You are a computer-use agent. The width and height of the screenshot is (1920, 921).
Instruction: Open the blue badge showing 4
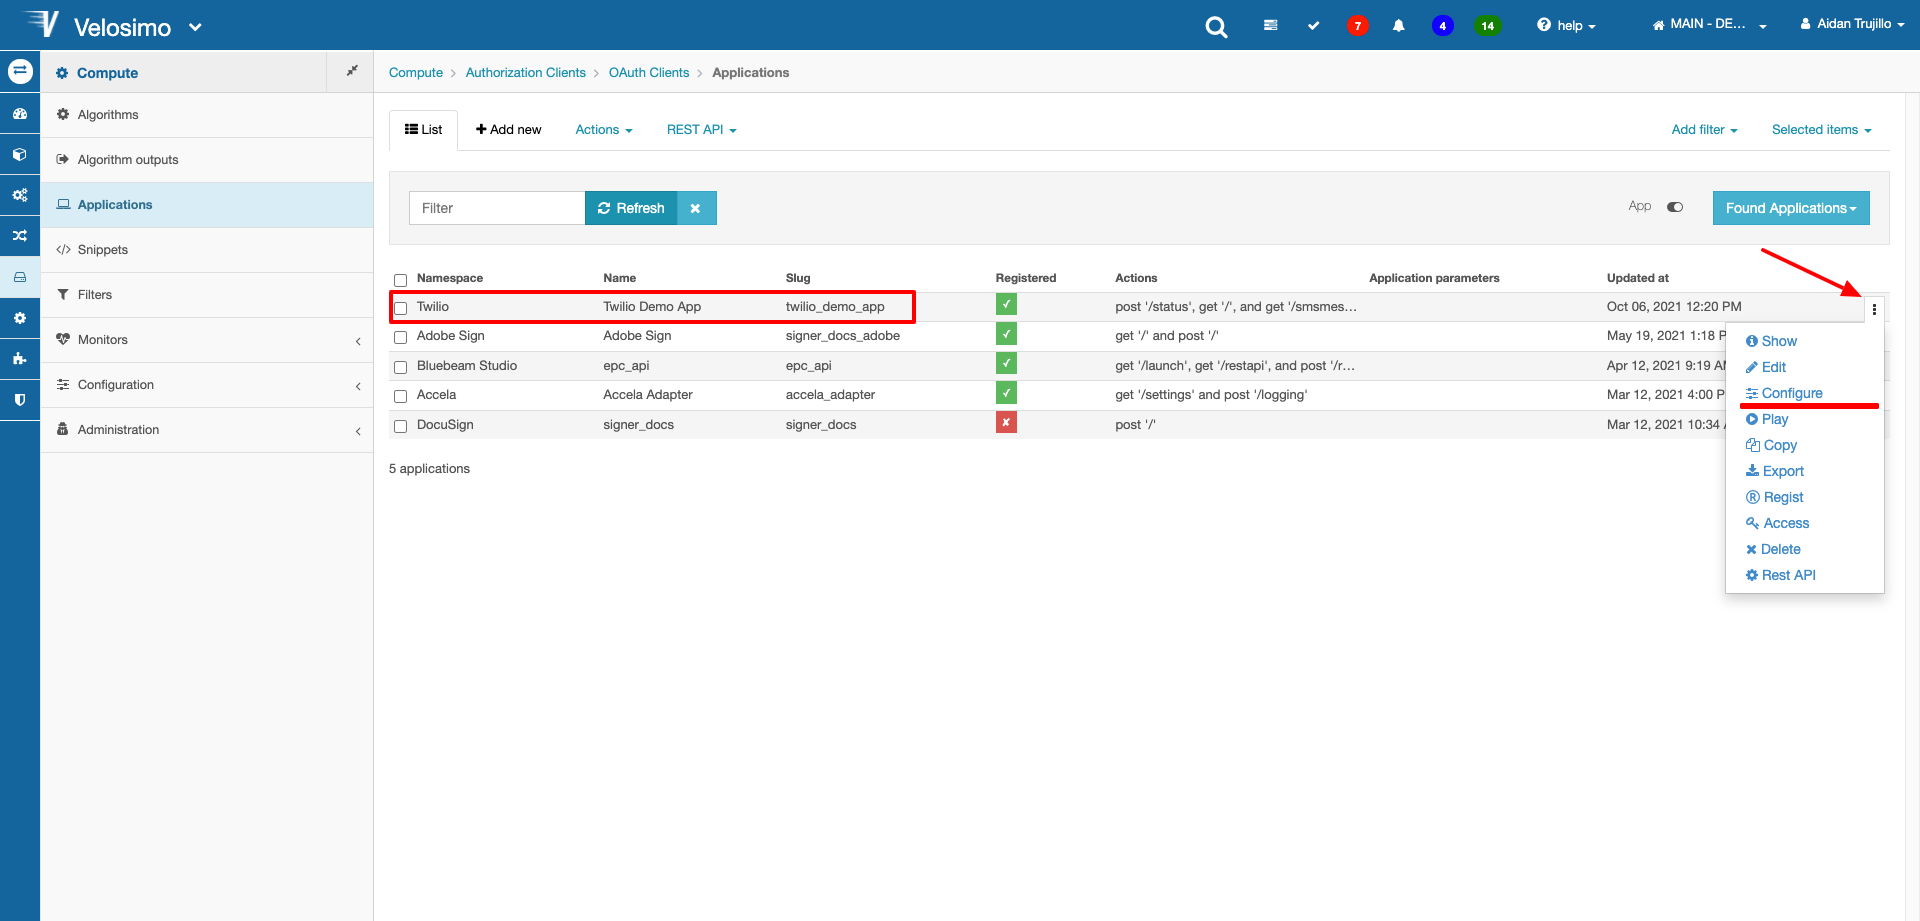click(1442, 26)
